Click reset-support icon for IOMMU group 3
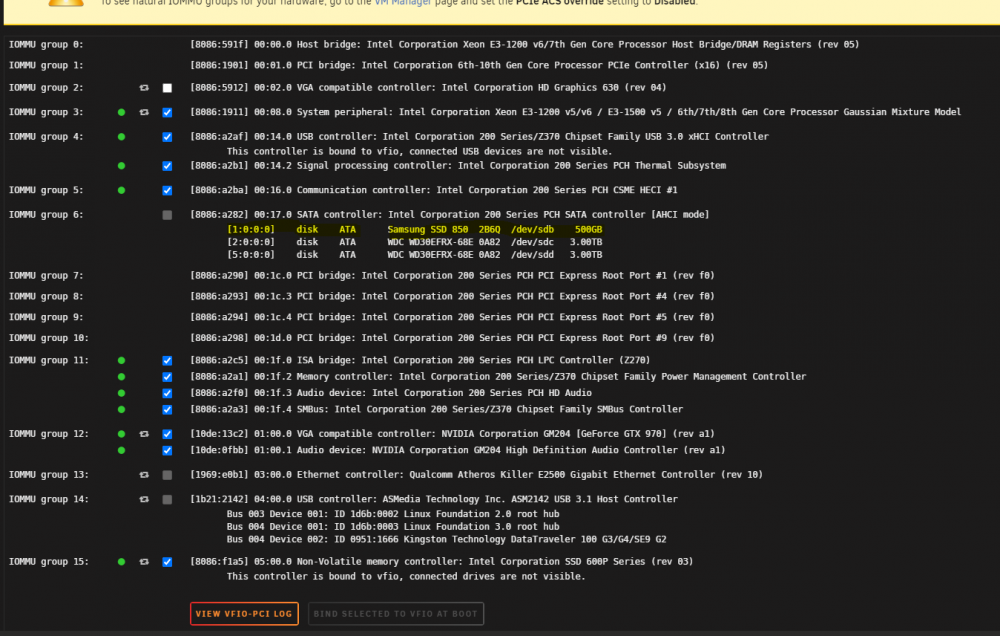1000x636 pixels. coord(144,112)
